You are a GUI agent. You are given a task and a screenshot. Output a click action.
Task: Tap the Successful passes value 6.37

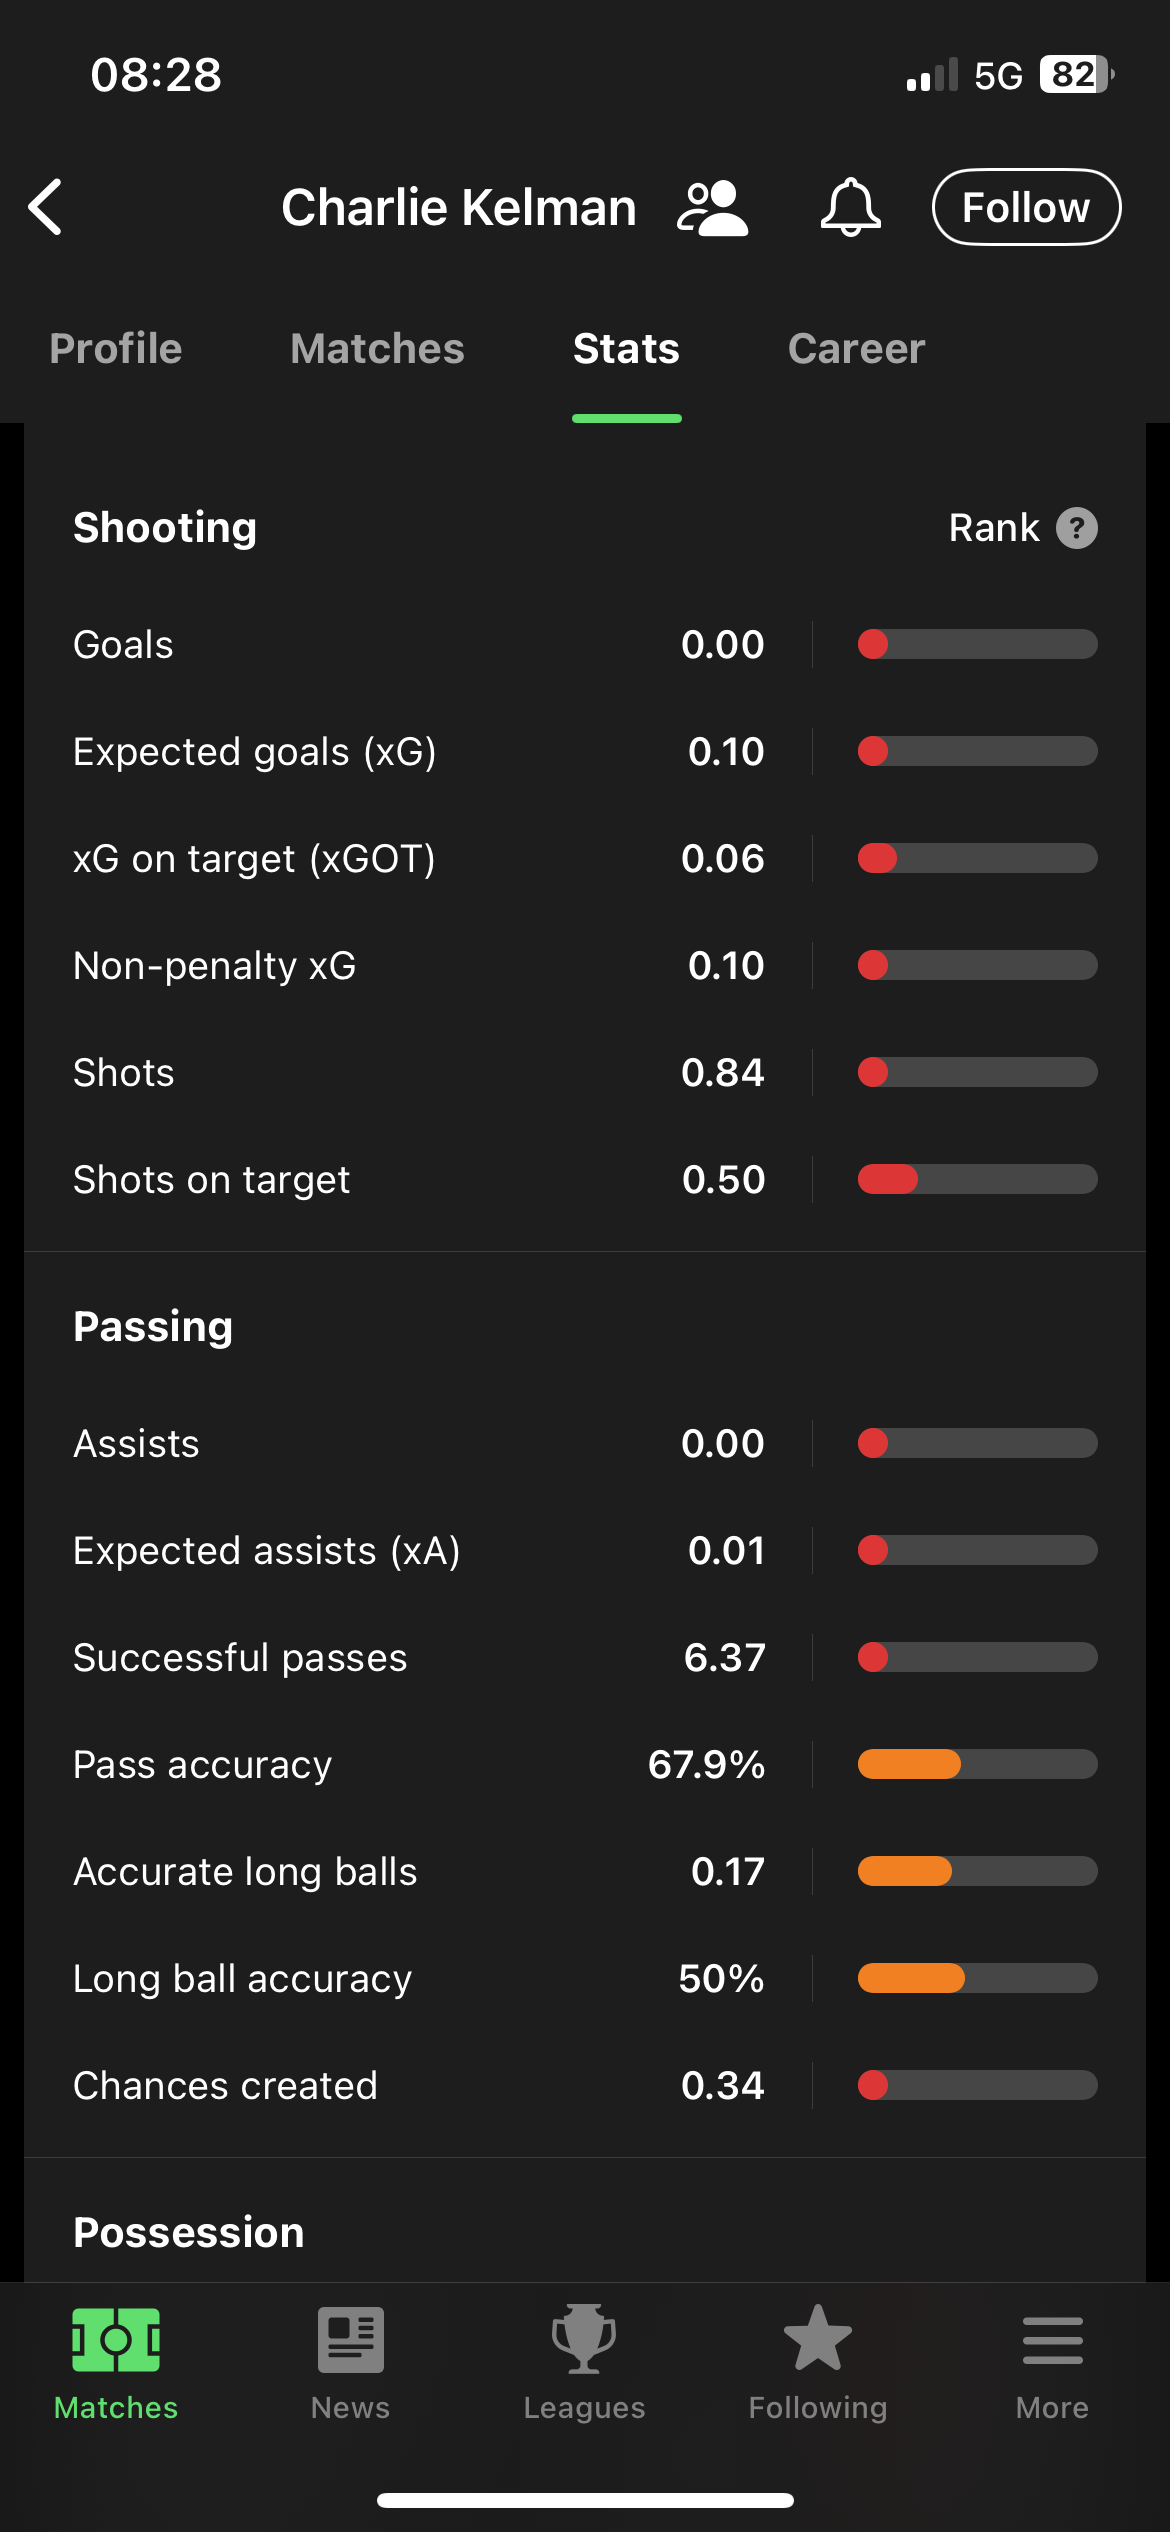(x=724, y=1658)
